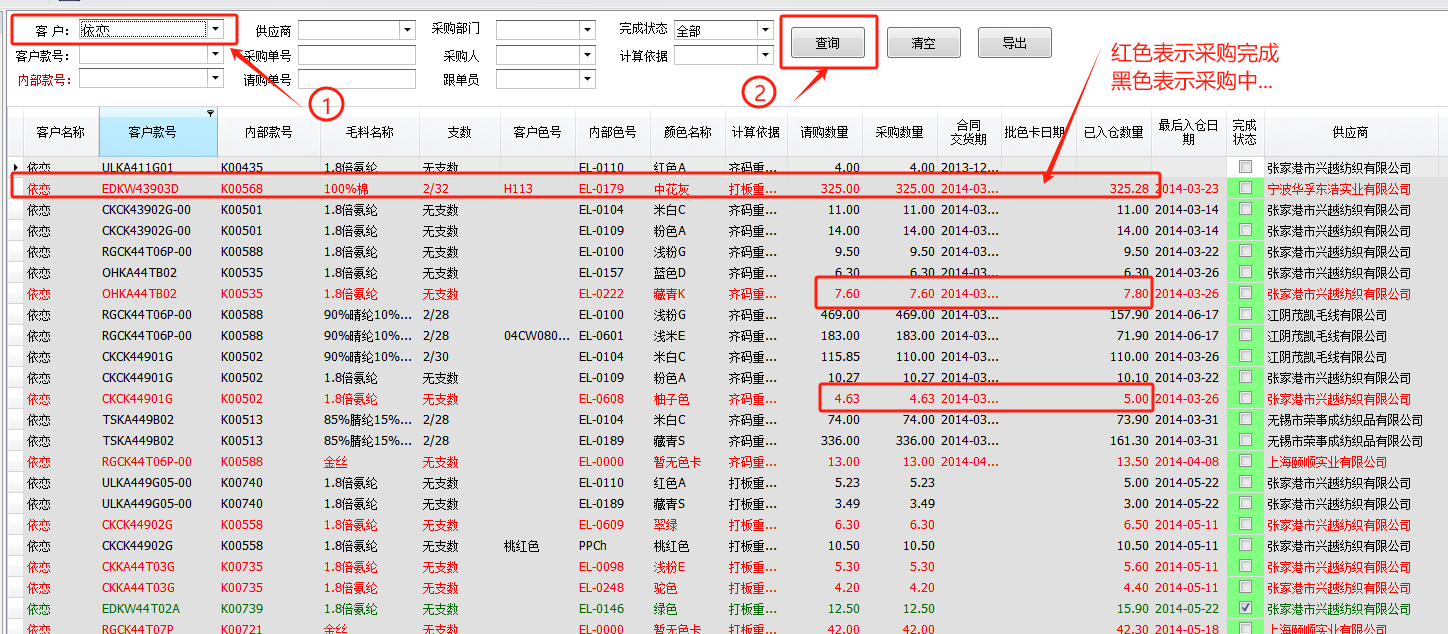Click the 2/30 yarn count cell
This screenshot has height=634, width=1448.
pos(459,356)
